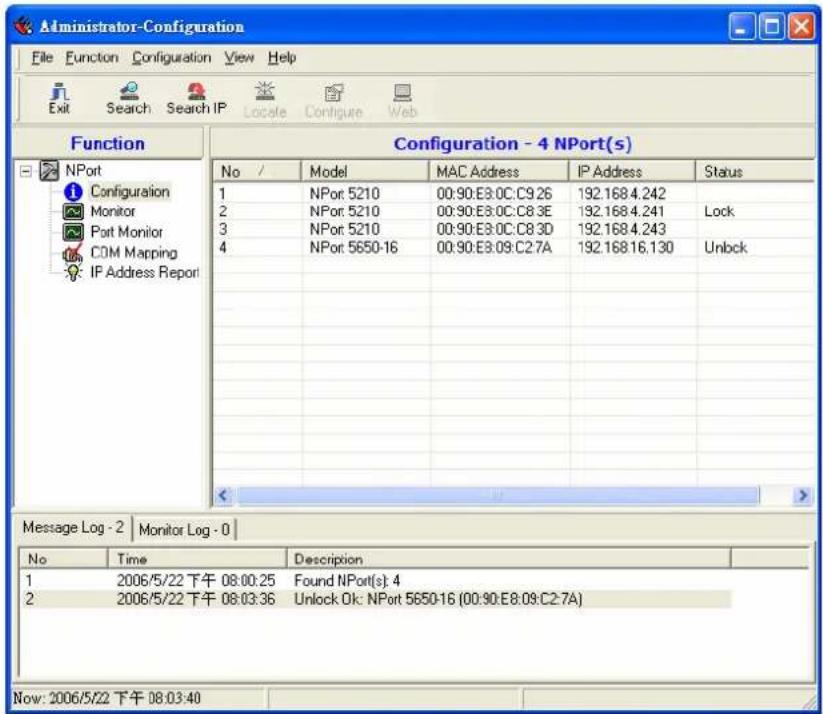Click the horizontal scrollbar thumb
The height and width of the screenshot is (714, 823).
click(498, 495)
